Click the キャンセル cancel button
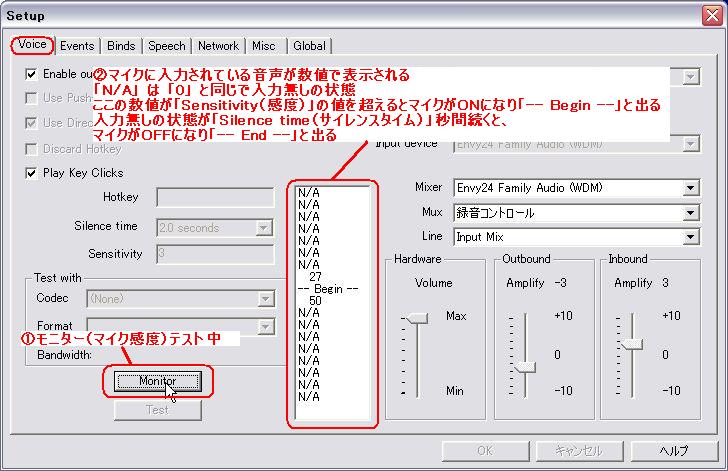 point(578,450)
